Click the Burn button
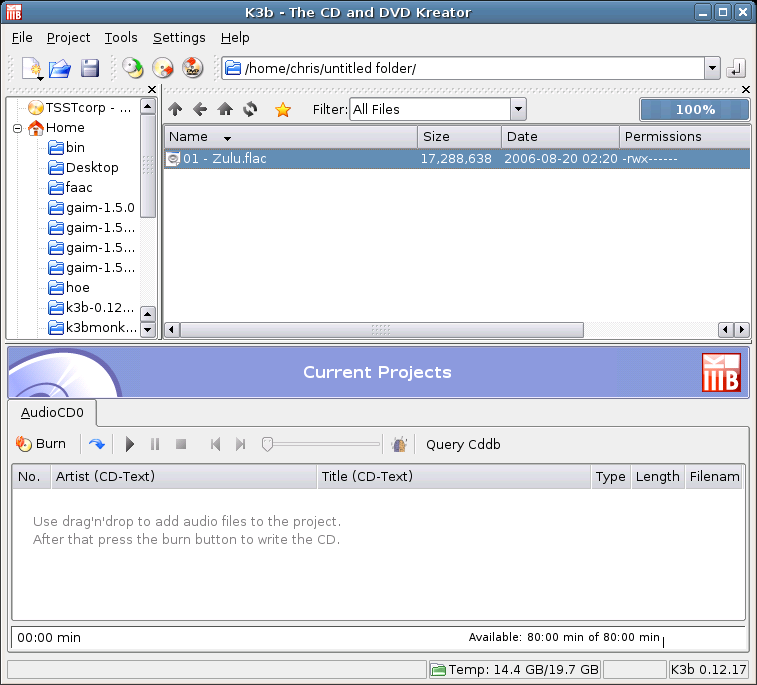Screen dimensions: 757x685 (x=41, y=444)
